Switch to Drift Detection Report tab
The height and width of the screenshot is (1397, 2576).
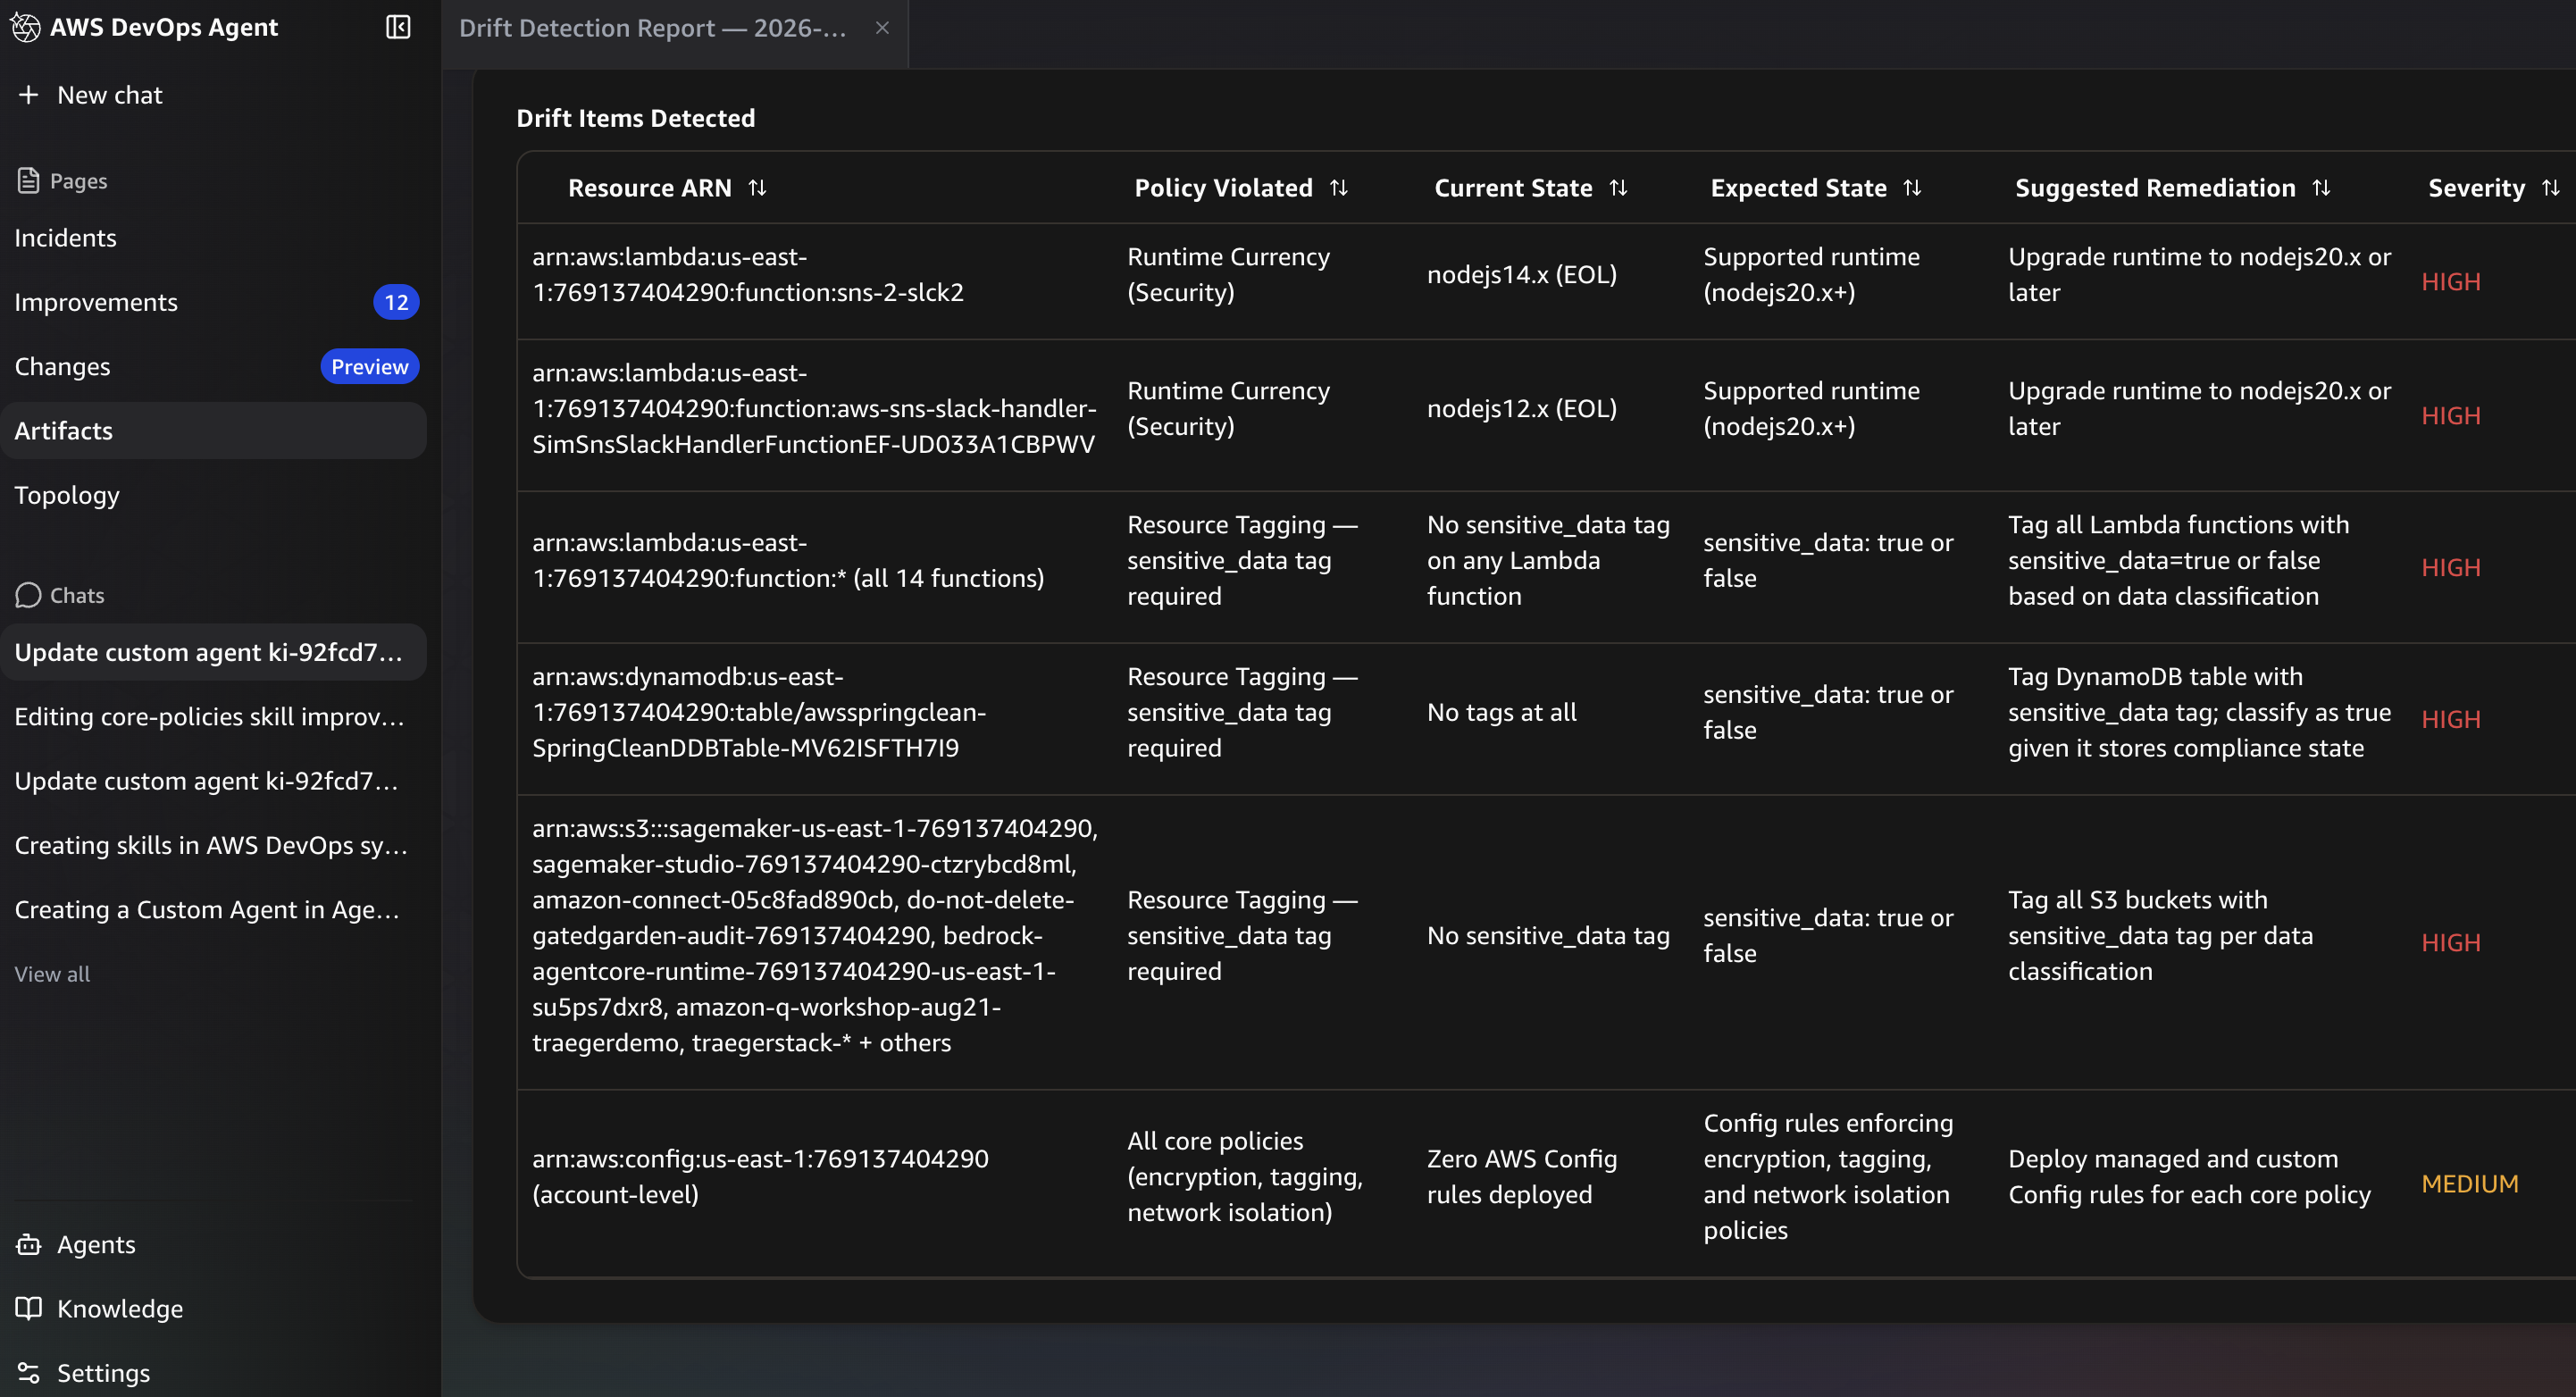(653, 28)
